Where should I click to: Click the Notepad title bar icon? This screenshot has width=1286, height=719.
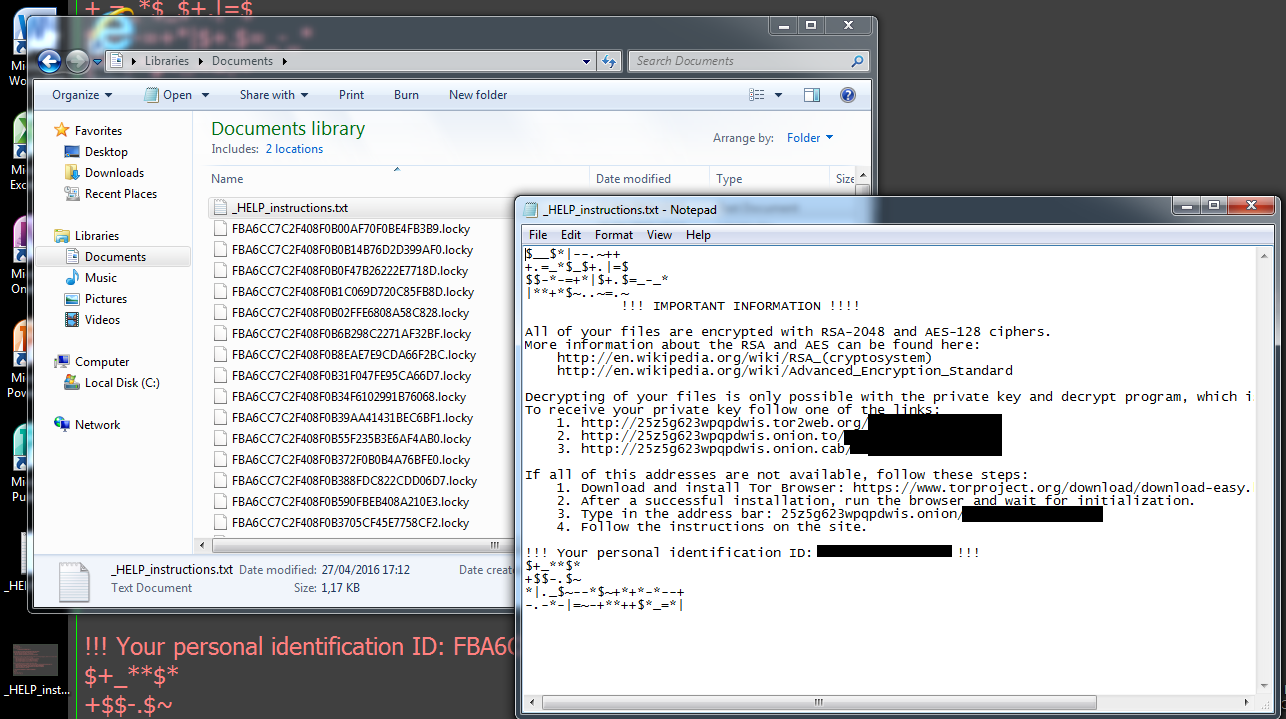(x=530, y=209)
